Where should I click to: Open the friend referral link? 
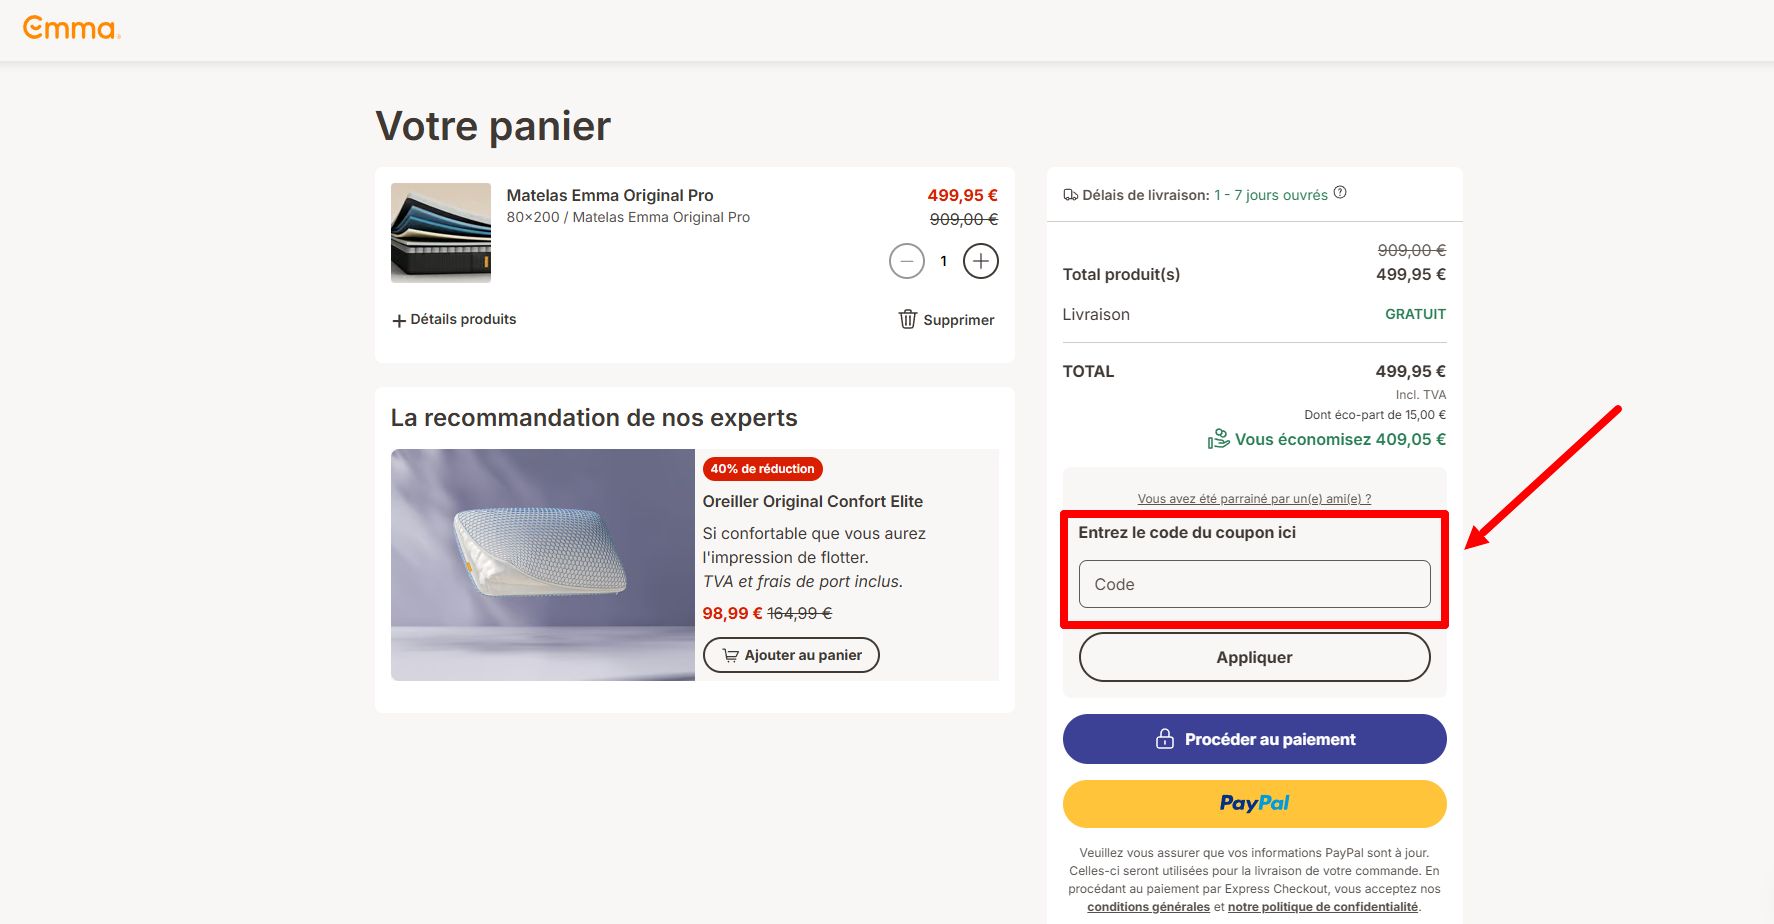(1254, 498)
